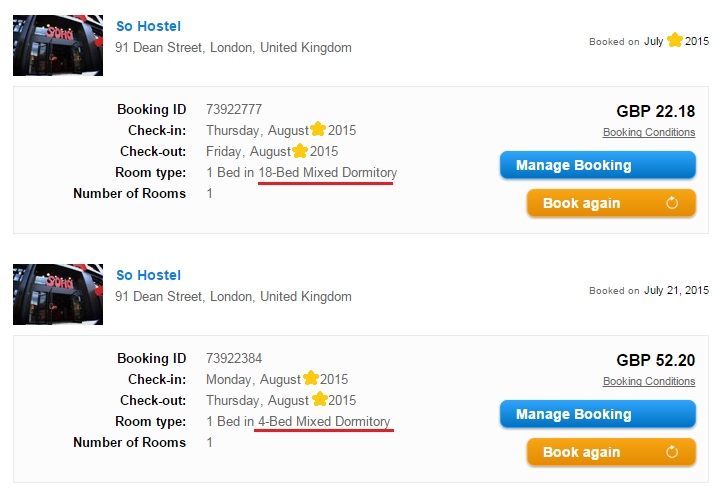Click the 18-Bed Mixed Dormitory room type text

(327, 173)
